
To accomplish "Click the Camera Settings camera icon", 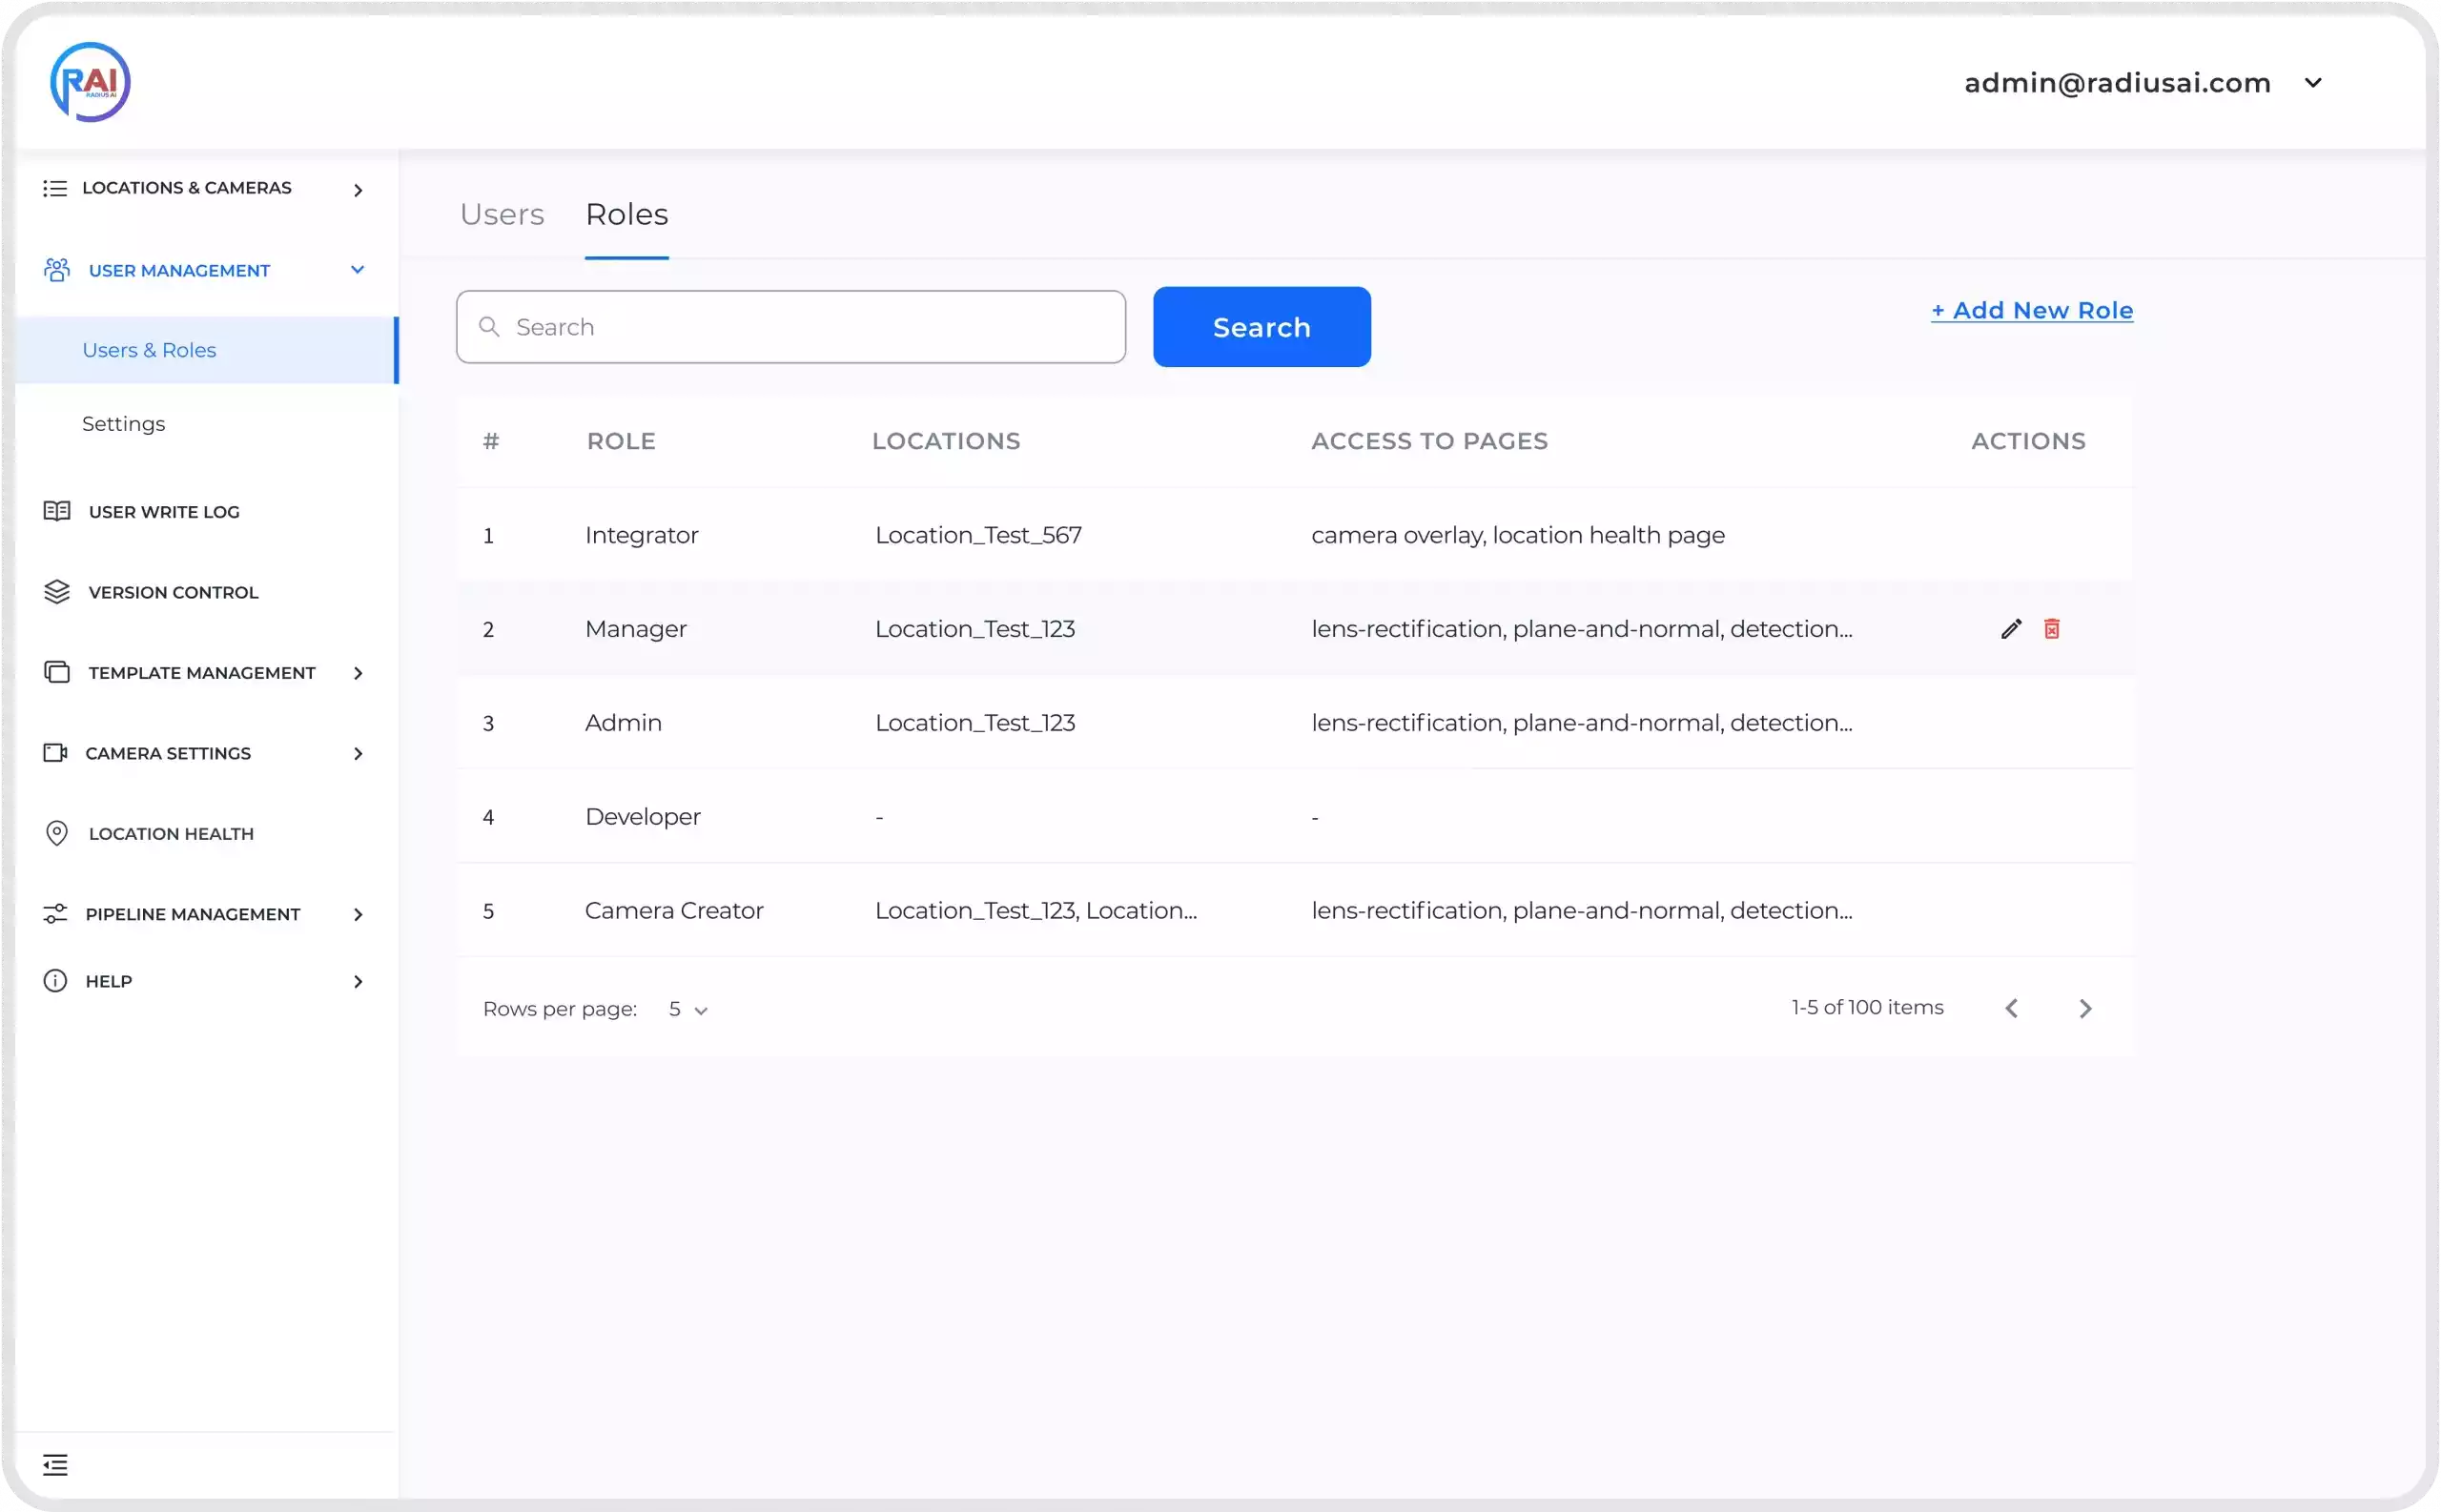I will point(55,753).
